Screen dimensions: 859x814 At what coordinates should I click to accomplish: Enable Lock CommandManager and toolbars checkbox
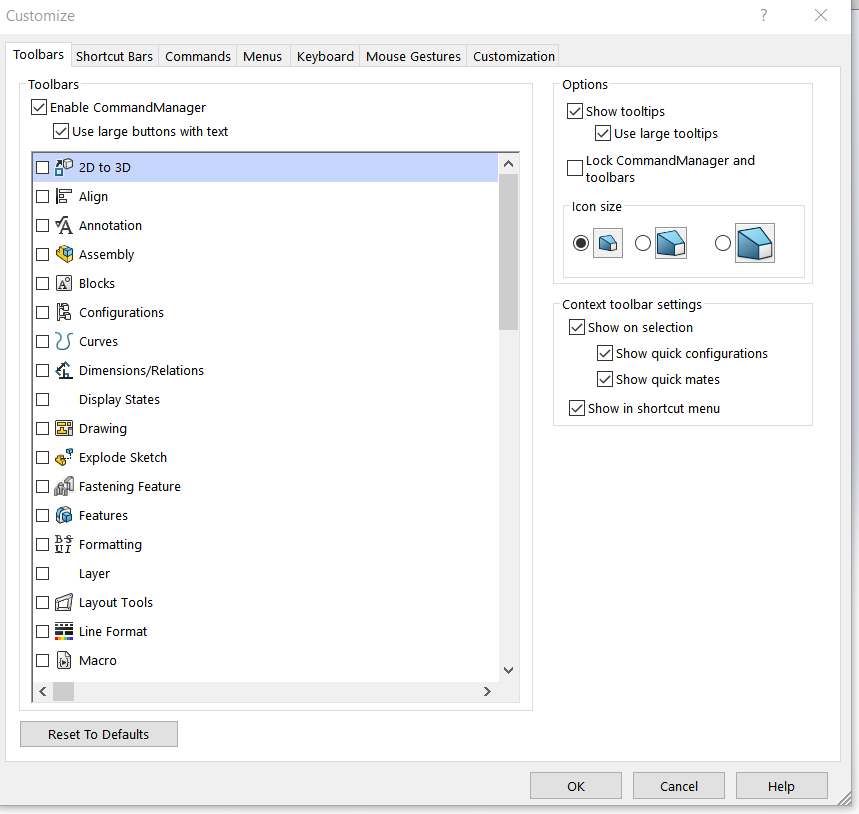coord(574,168)
